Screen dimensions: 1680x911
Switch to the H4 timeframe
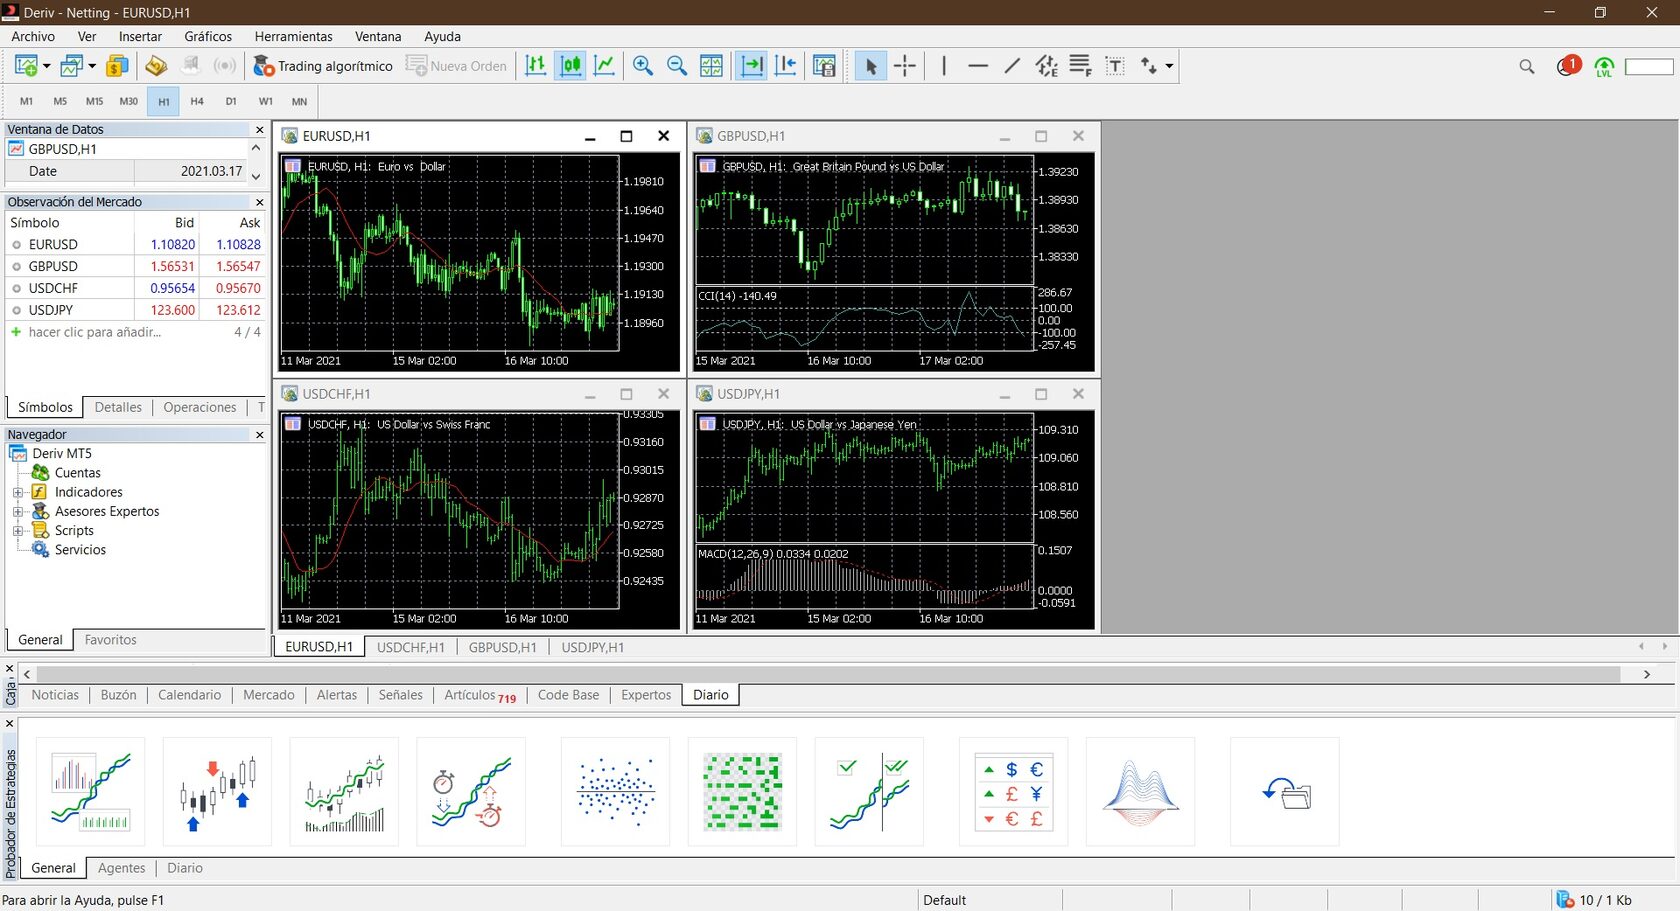(196, 101)
